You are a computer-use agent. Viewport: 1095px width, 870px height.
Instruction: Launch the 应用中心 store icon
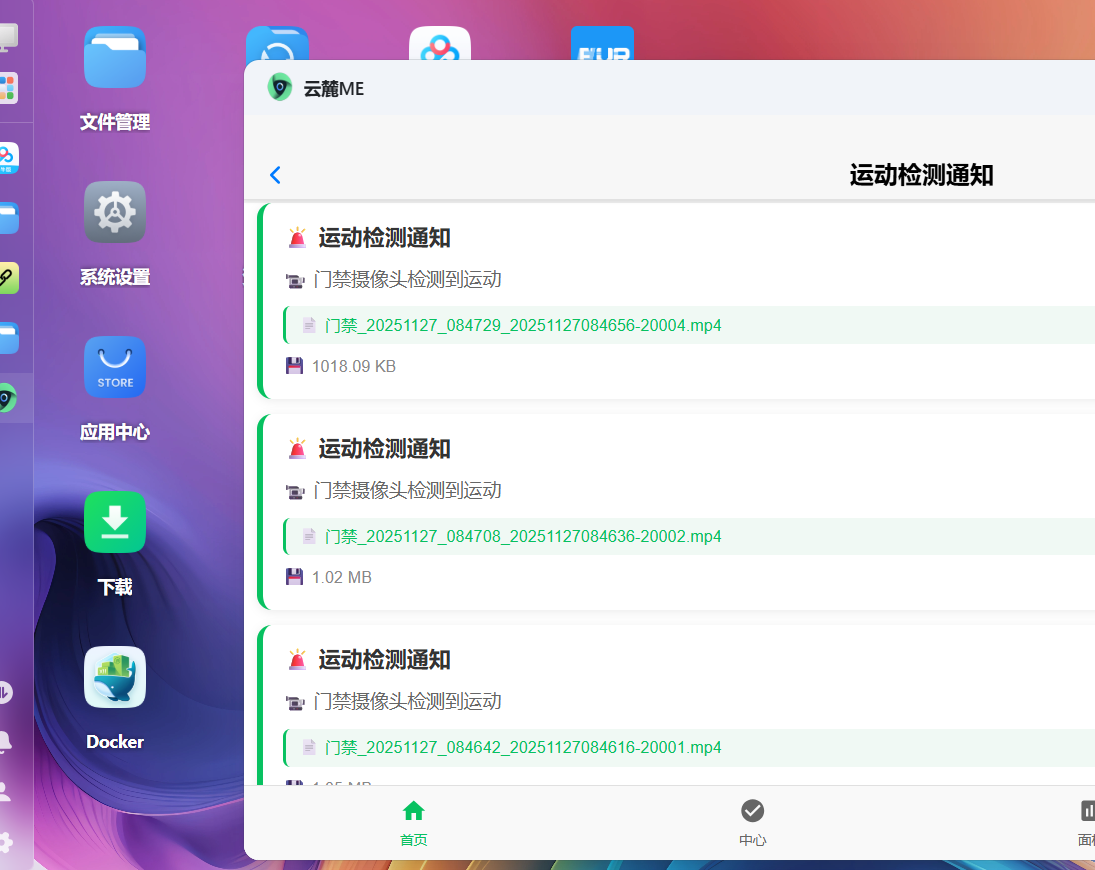point(115,367)
